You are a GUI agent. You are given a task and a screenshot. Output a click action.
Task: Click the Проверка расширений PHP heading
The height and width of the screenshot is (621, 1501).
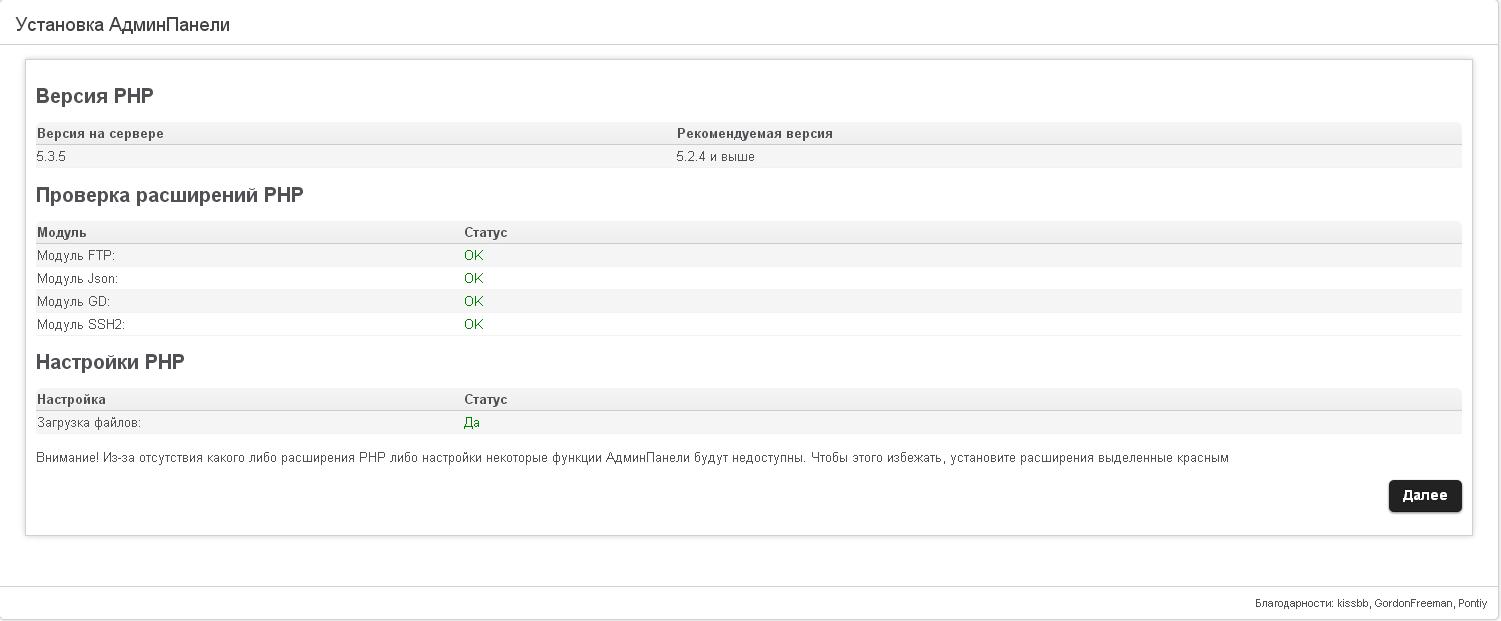coord(169,195)
